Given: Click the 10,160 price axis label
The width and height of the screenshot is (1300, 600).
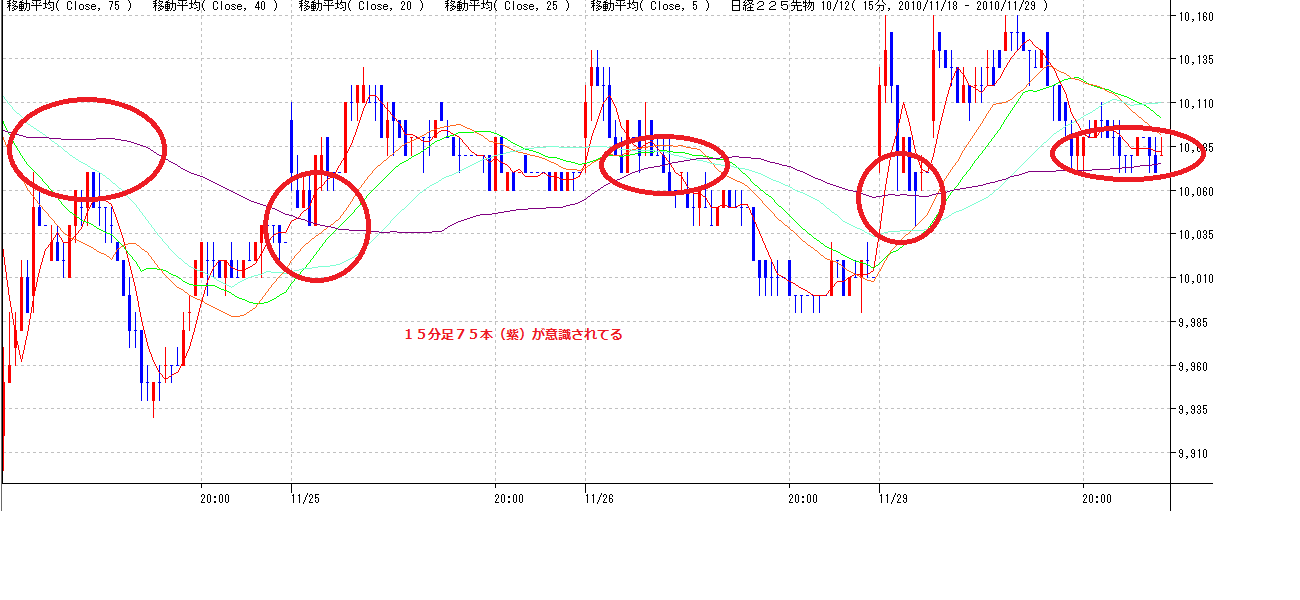Looking at the screenshot, I should tap(1196, 17).
